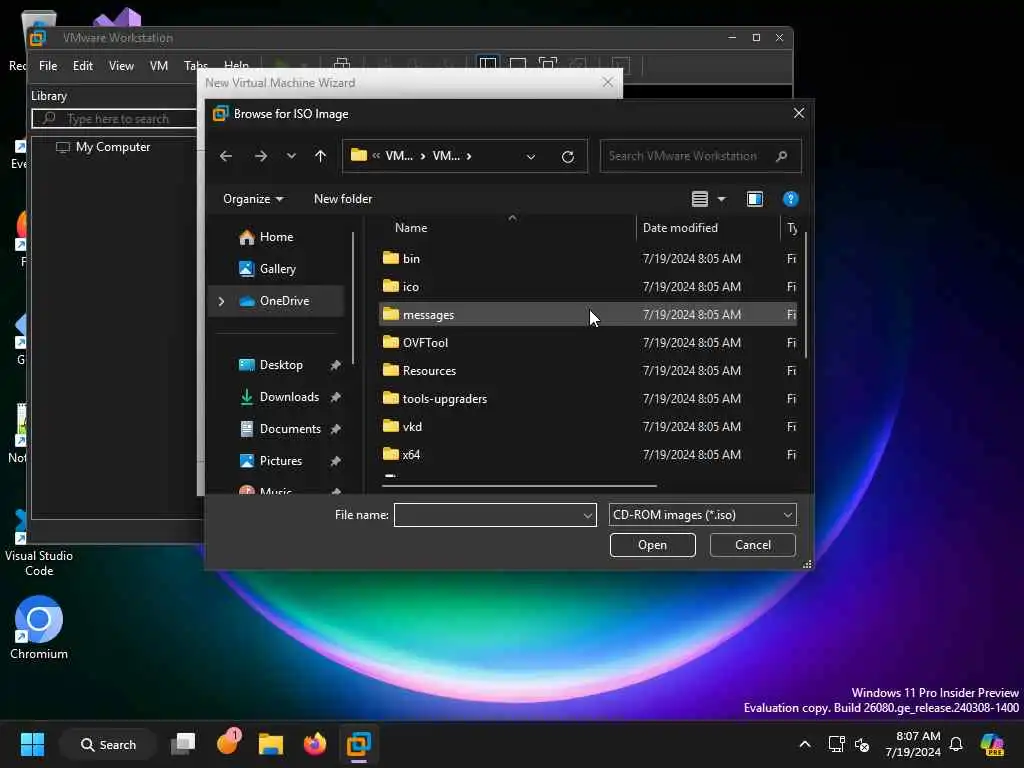
Task: Open the notification bell in the taskbar
Action: 956,744
